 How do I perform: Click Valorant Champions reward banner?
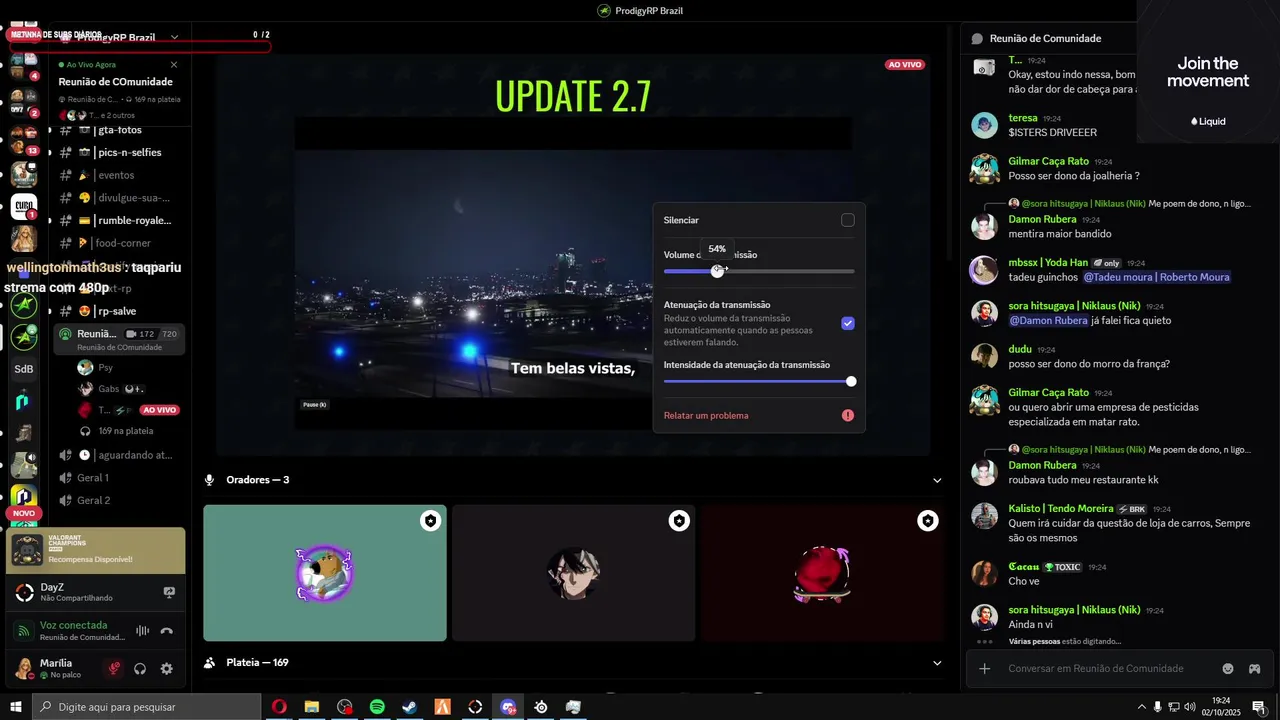[x=96, y=550]
